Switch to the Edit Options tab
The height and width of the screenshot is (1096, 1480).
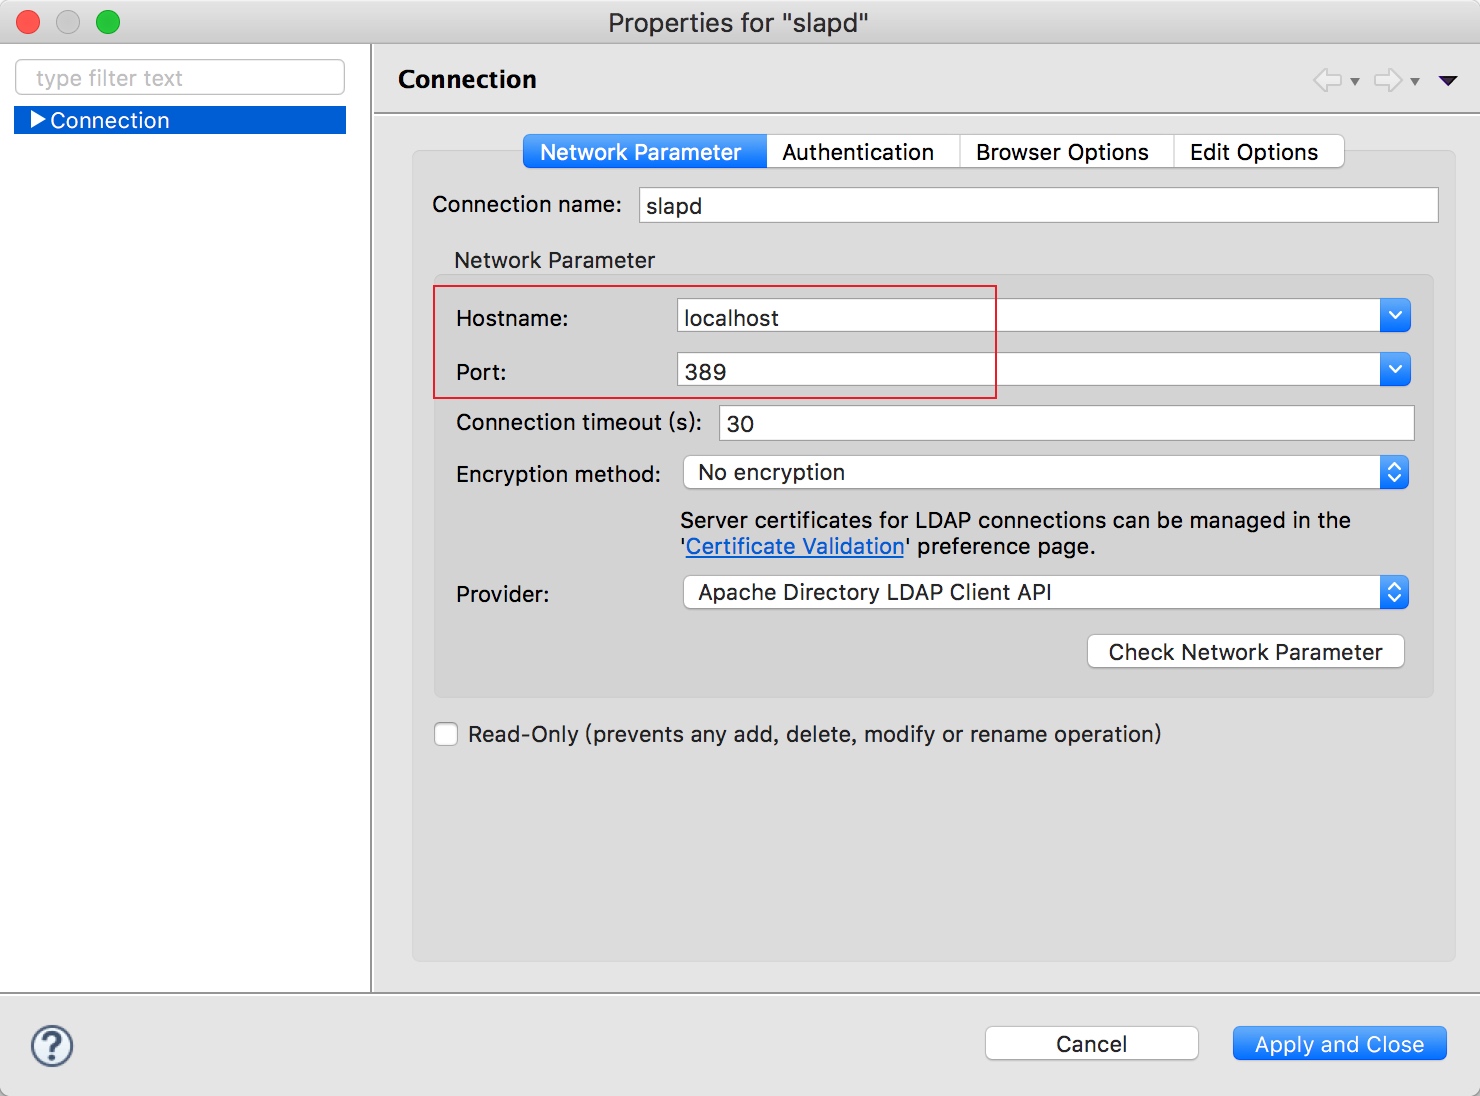[x=1254, y=152]
